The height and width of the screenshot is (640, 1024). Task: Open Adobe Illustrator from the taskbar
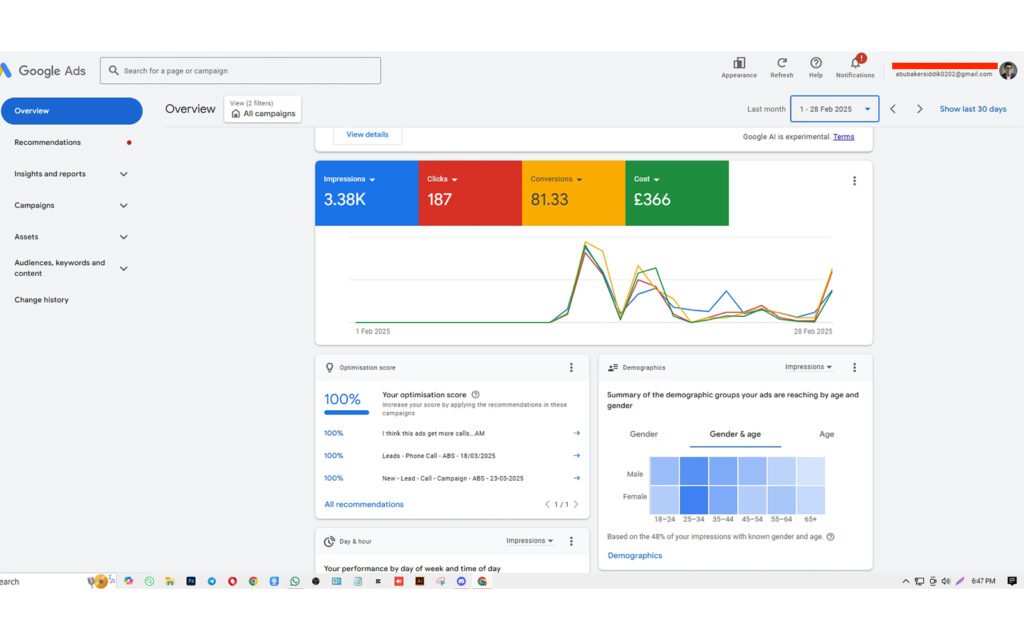420,581
